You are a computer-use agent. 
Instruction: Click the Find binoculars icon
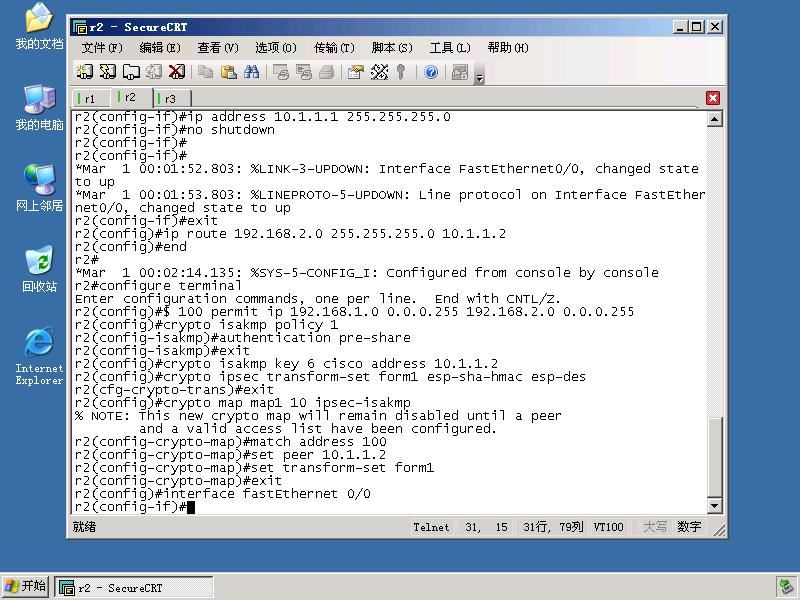[252, 72]
